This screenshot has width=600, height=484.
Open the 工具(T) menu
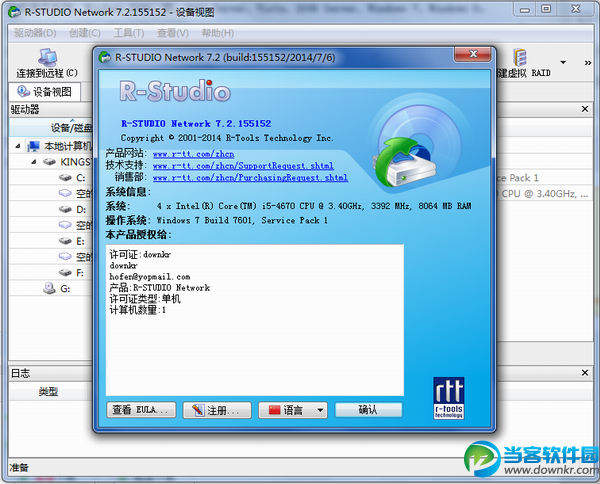pyautogui.click(x=129, y=33)
